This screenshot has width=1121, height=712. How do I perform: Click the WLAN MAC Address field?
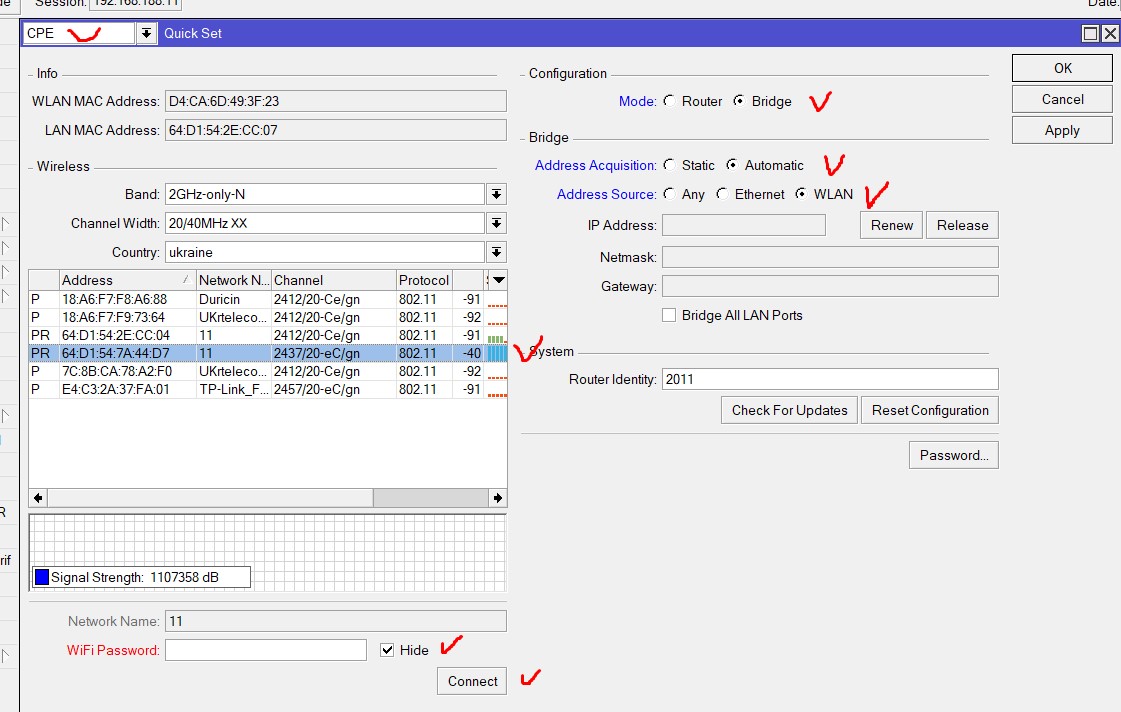click(336, 101)
